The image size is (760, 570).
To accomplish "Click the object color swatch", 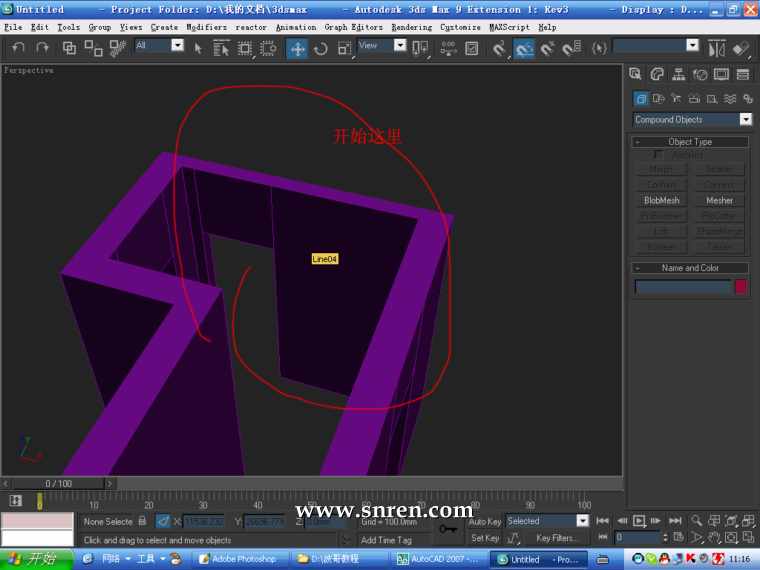I will [741, 287].
